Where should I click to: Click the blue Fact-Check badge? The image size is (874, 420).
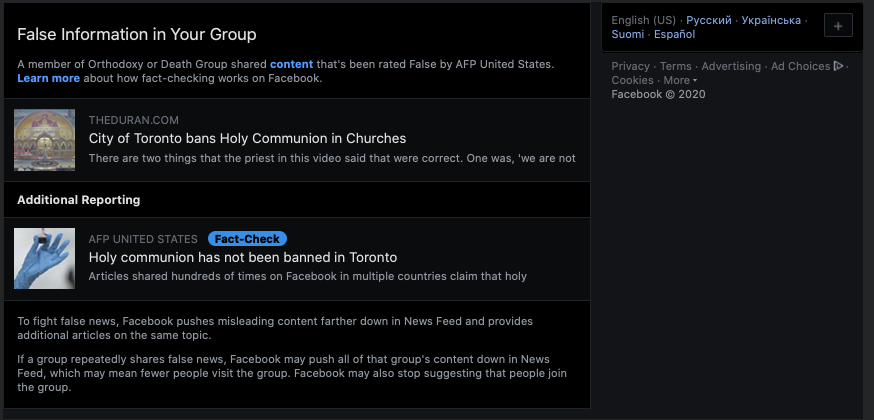[x=247, y=239]
